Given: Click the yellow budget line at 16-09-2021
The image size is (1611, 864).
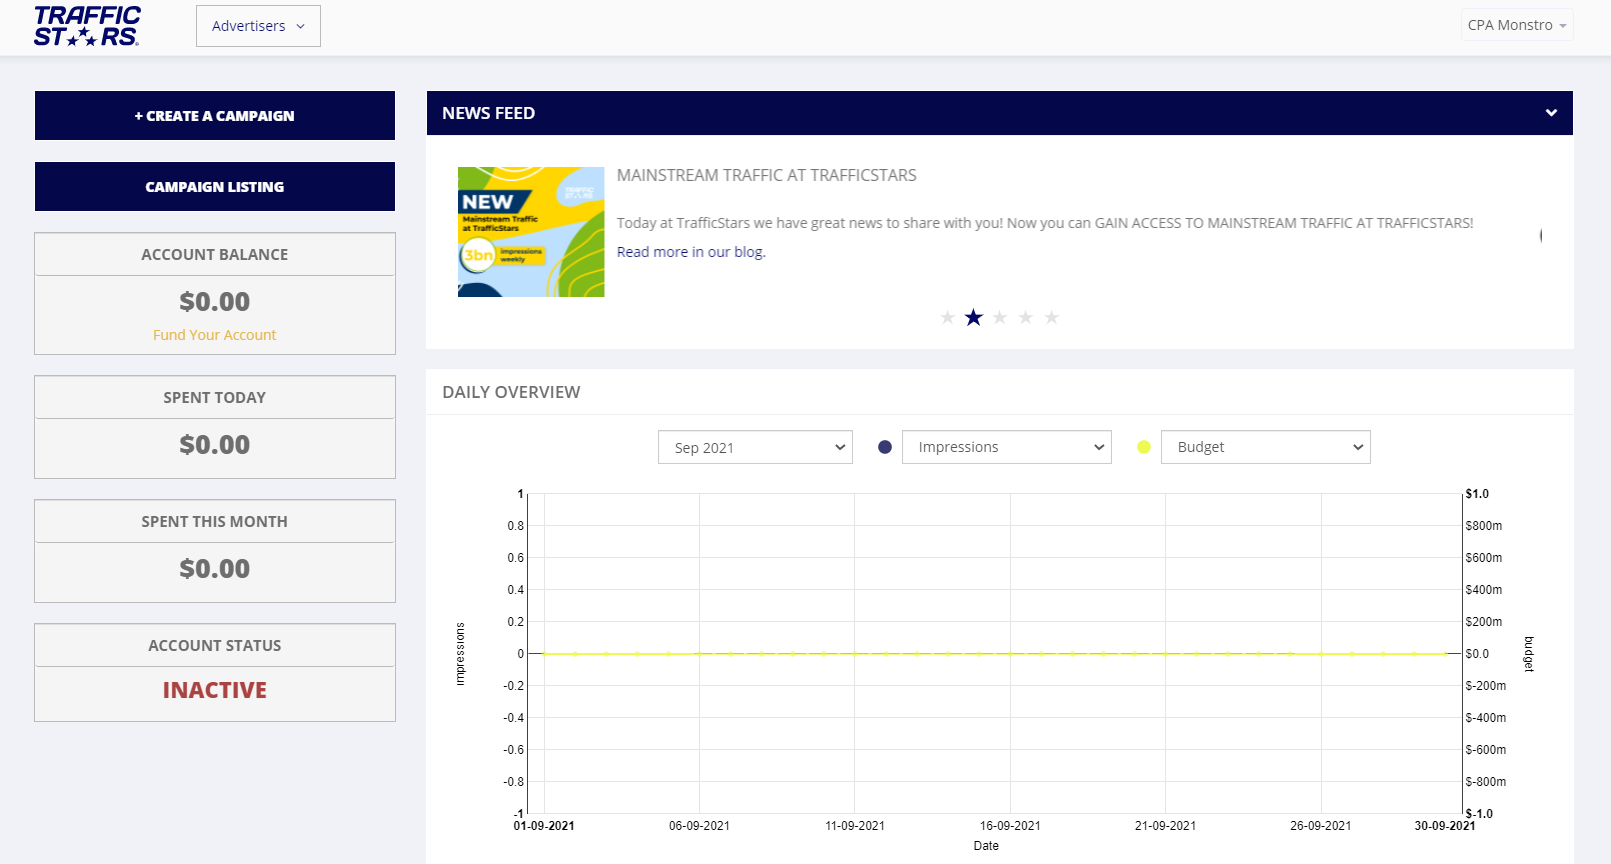Looking at the screenshot, I should point(1010,653).
